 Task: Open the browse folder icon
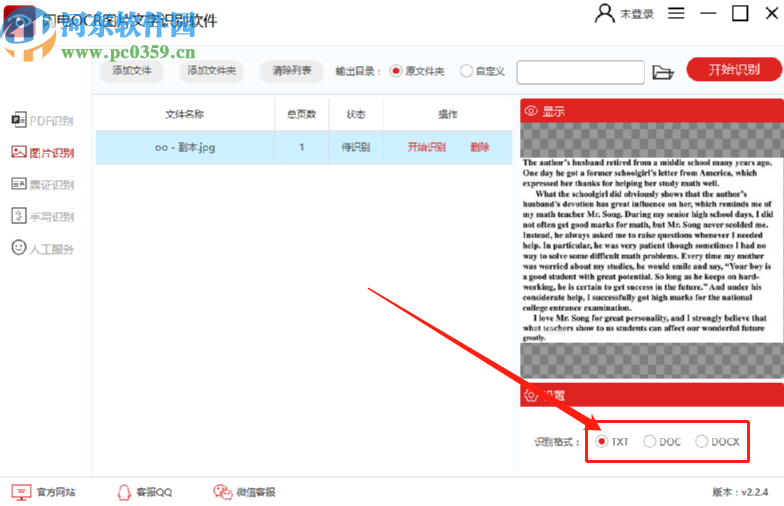(663, 72)
